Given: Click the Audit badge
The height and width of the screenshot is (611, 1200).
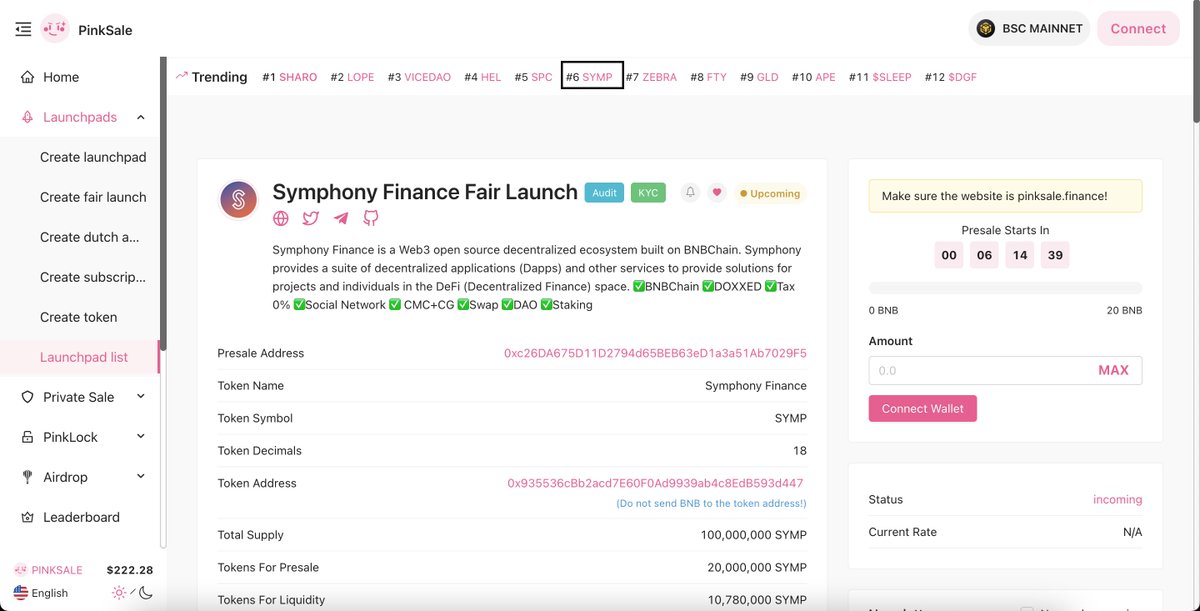Looking at the screenshot, I should (x=604, y=193).
